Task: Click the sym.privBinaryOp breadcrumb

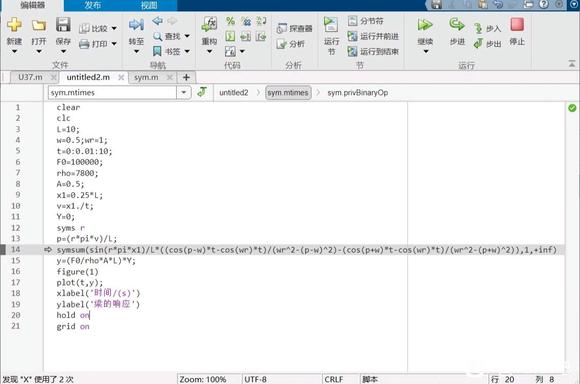Action: coord(358,93)
